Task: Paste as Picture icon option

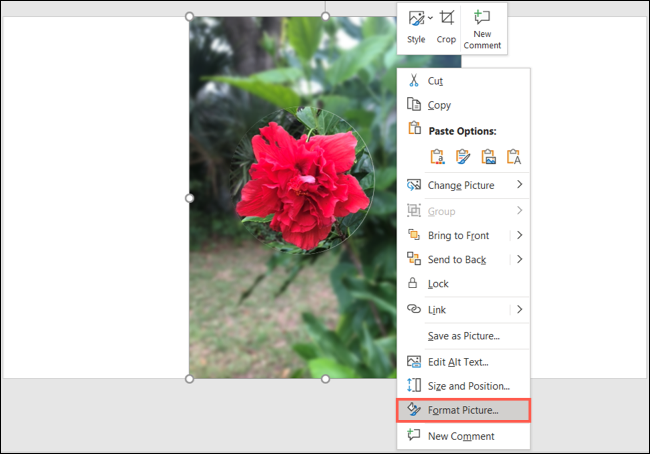Action: (488, 156)
